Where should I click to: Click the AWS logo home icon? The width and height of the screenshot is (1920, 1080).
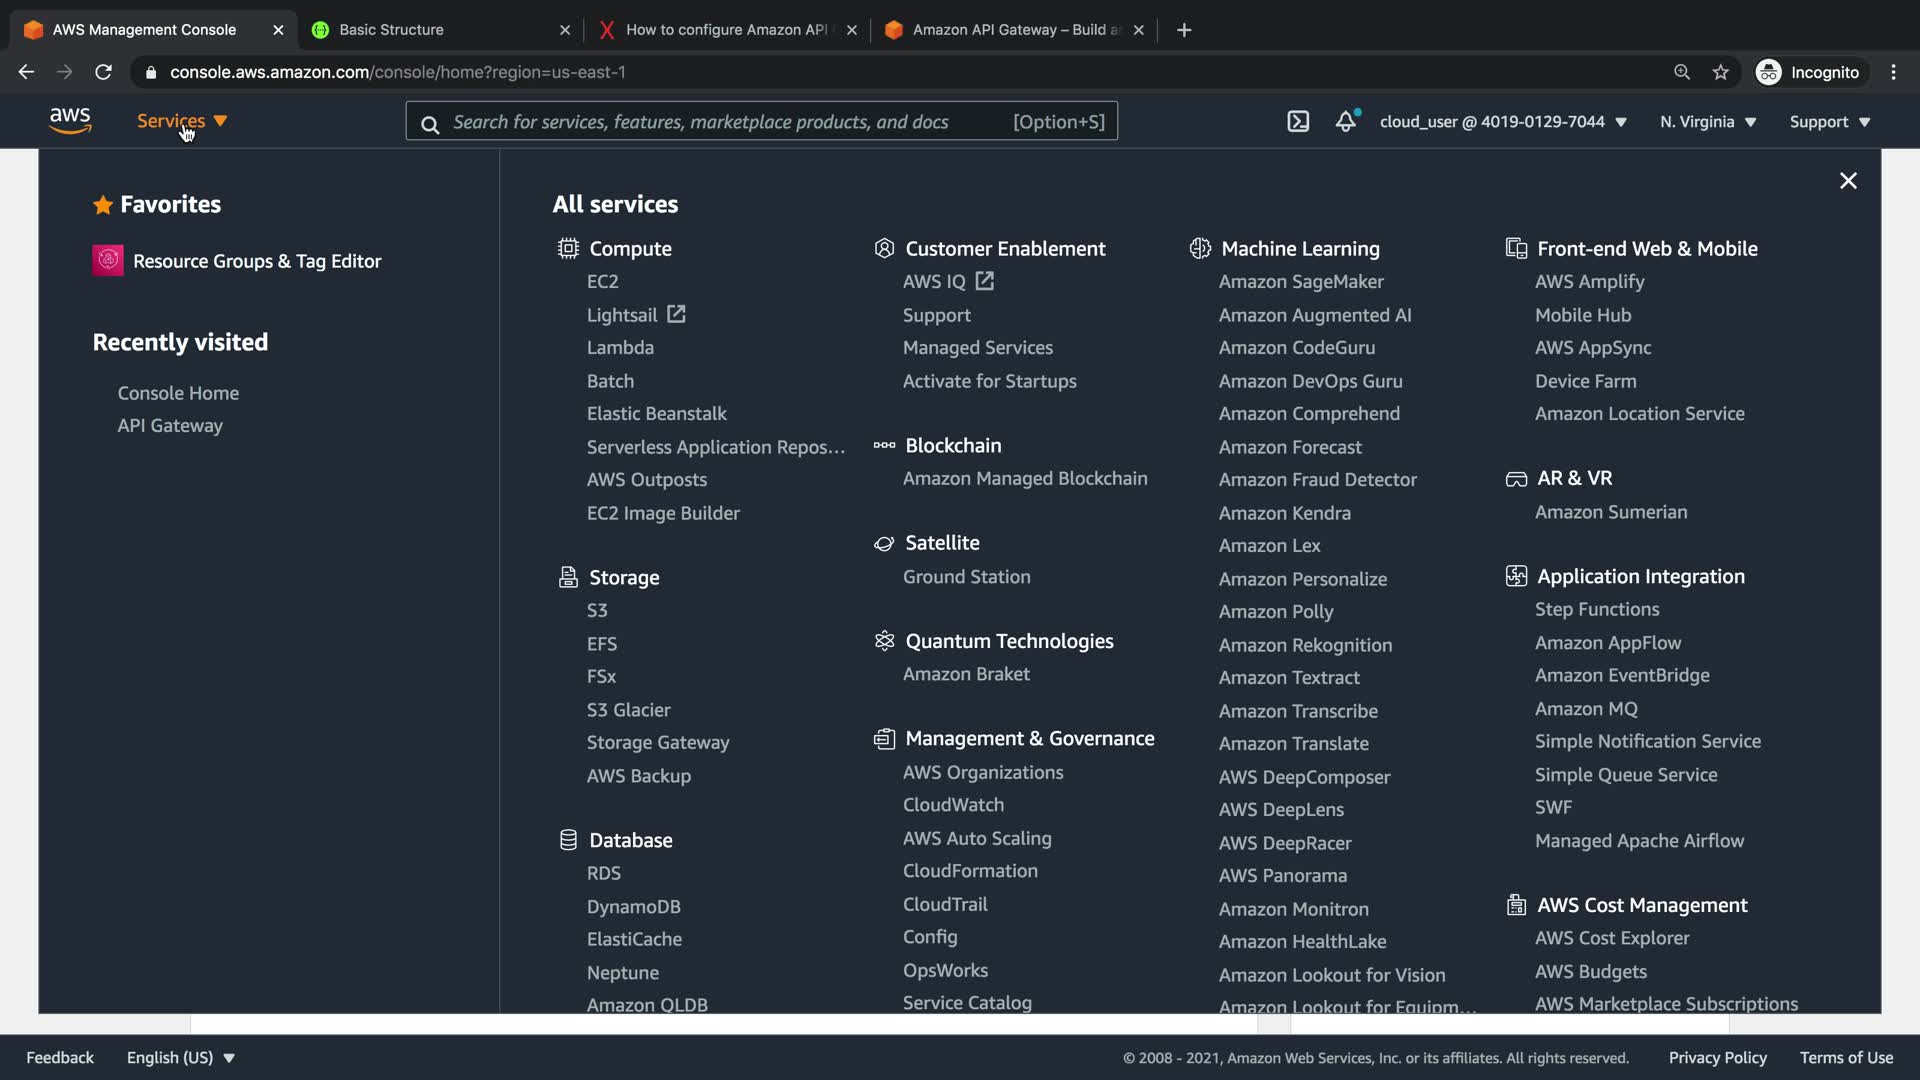click(x=70, y=121)
